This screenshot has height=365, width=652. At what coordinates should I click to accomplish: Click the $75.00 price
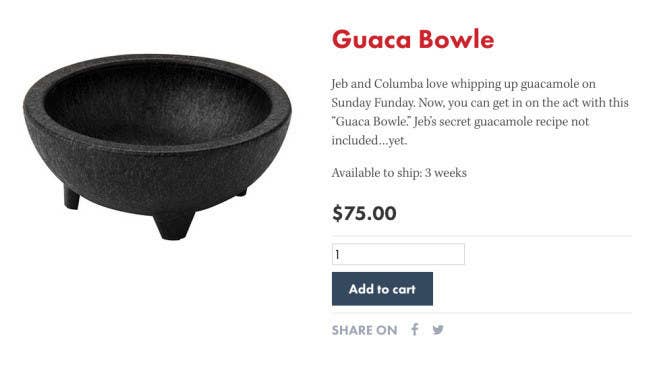(x=364, y=213)
